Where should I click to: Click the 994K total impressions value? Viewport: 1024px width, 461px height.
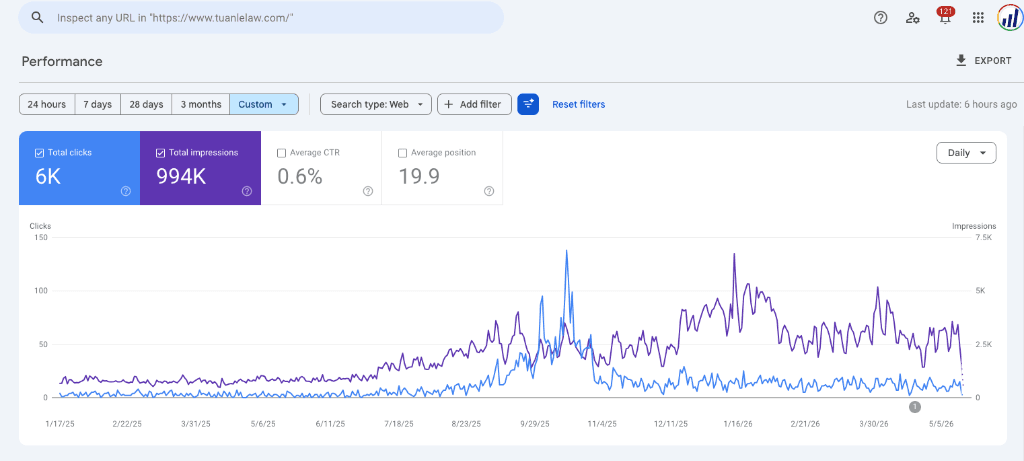tap(181, 176)
